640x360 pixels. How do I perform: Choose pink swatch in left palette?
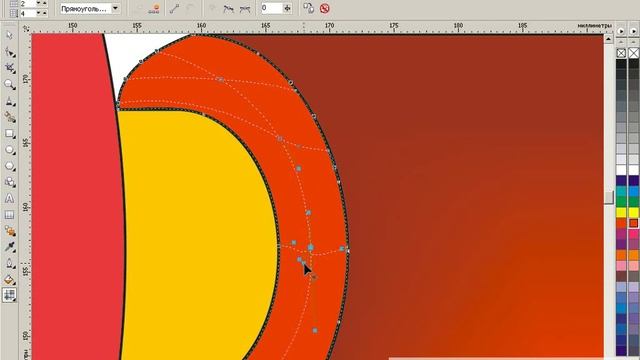point(621,265)
